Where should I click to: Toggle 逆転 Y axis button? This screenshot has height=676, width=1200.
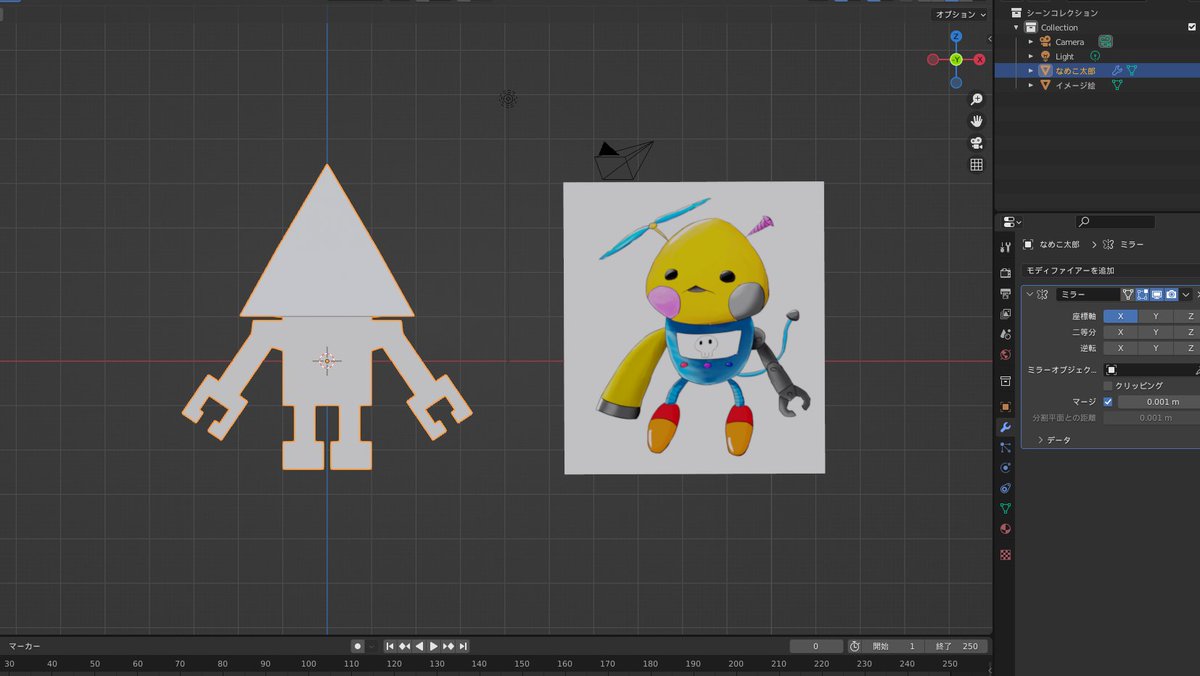tap(1156, 348)
